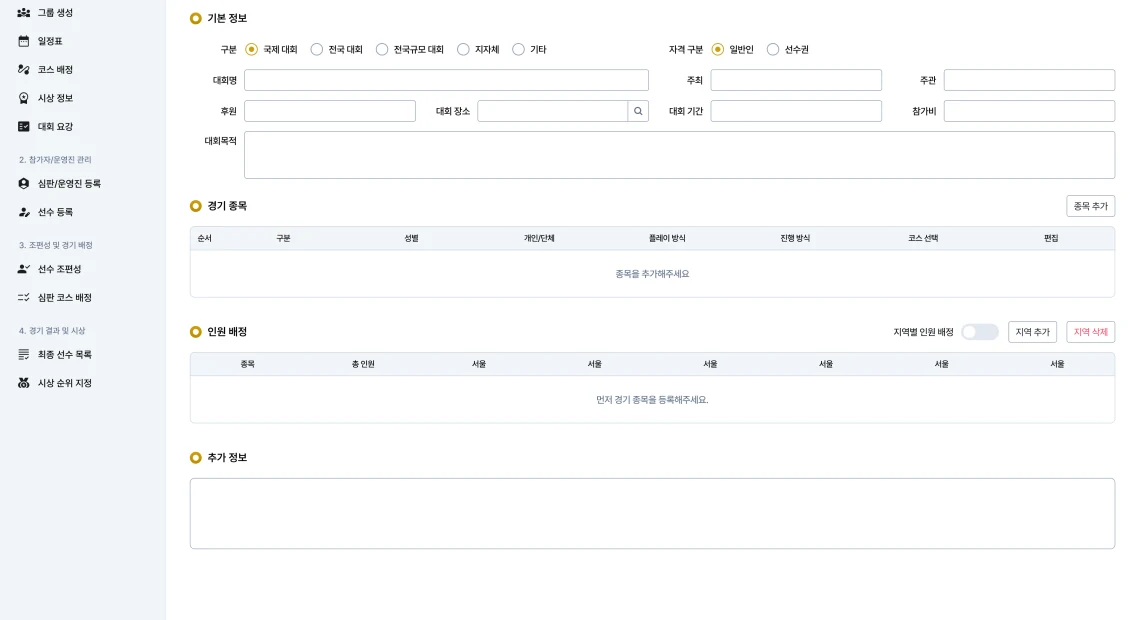Image resolution: width=1139 pixels, height=620 pixels.
Task: Open the 대회 요강 sidebar icon
Action: coord(24,126)
